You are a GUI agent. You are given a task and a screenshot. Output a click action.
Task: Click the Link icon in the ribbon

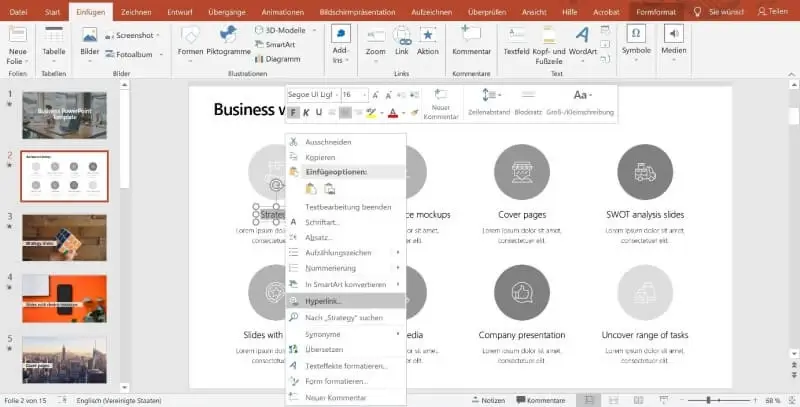click(x=401, y=40)
